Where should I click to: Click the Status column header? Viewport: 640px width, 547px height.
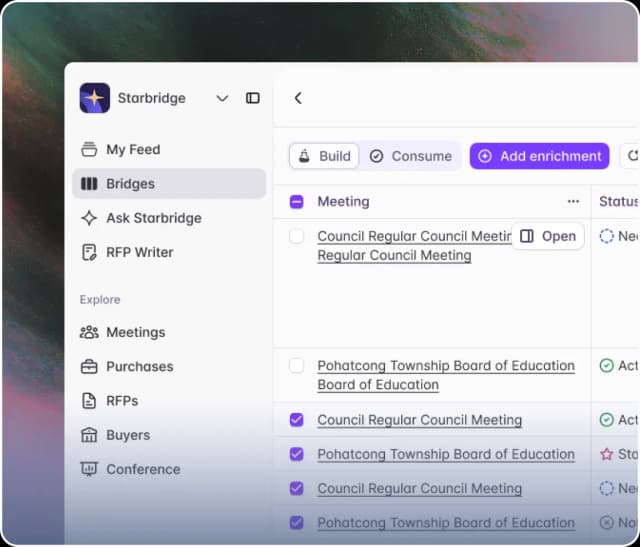(x=619, y=202)
